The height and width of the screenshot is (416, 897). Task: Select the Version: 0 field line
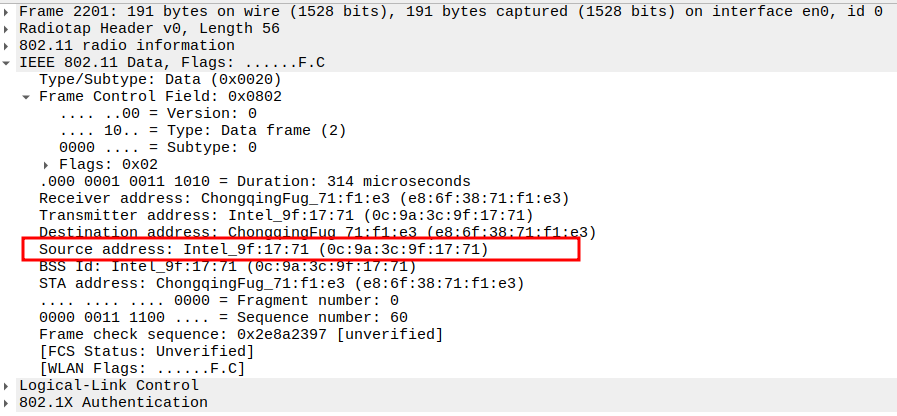[x=158, y=114]
